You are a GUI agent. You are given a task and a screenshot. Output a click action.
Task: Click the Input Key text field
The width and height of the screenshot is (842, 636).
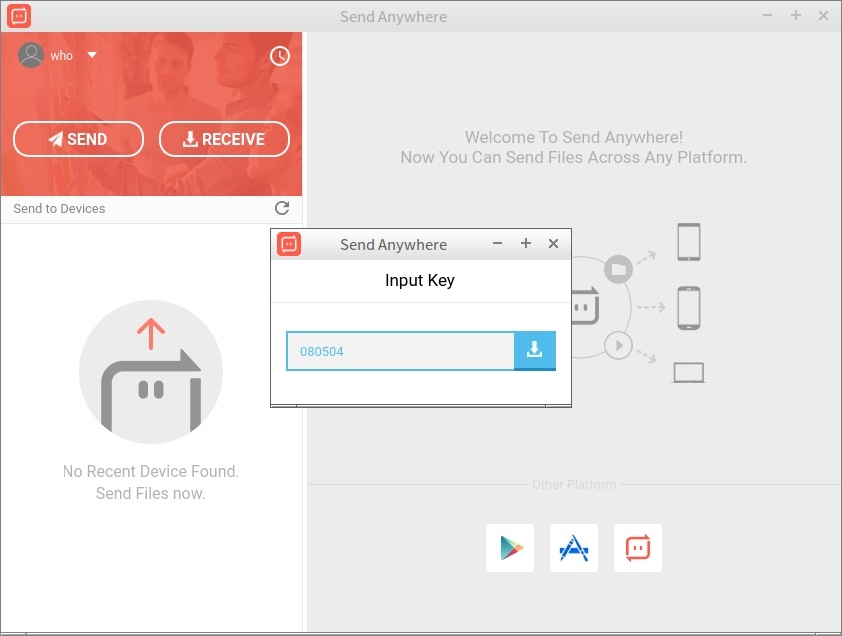400,352
